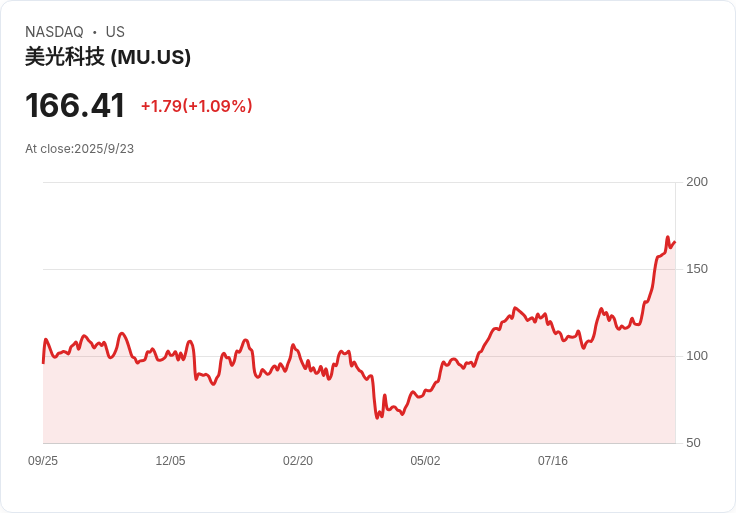Click the 150 y-axis label
This screenshot has width=736, height=513.
tap(697, 269)
